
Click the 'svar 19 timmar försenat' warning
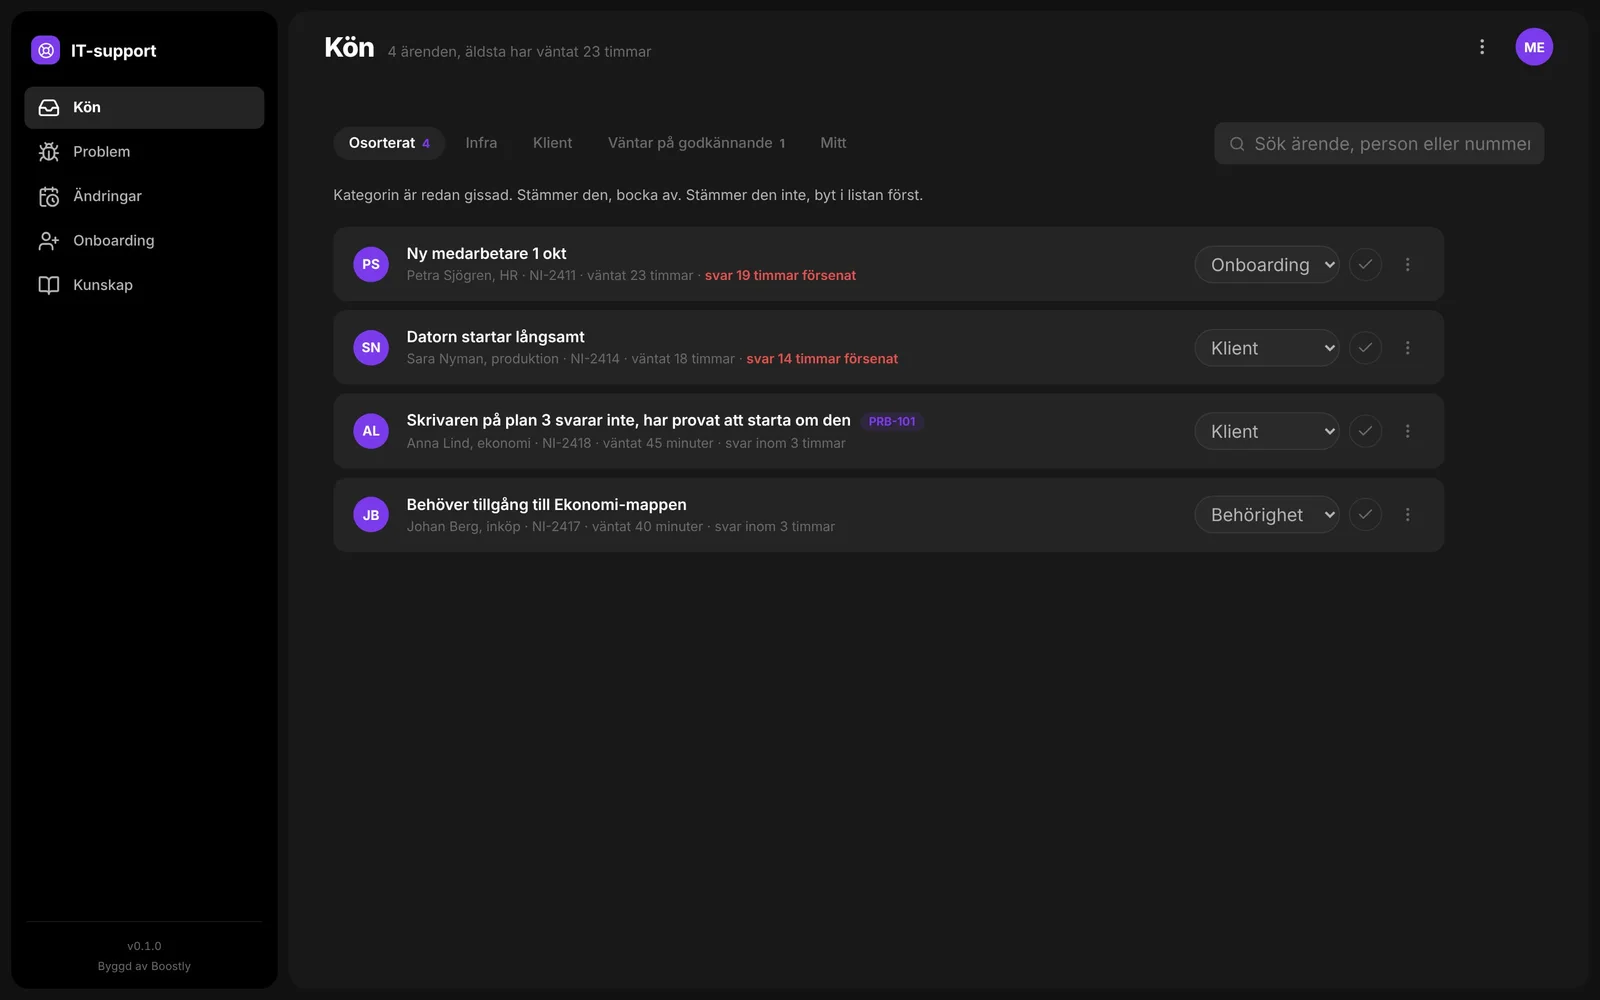(780, 276)
